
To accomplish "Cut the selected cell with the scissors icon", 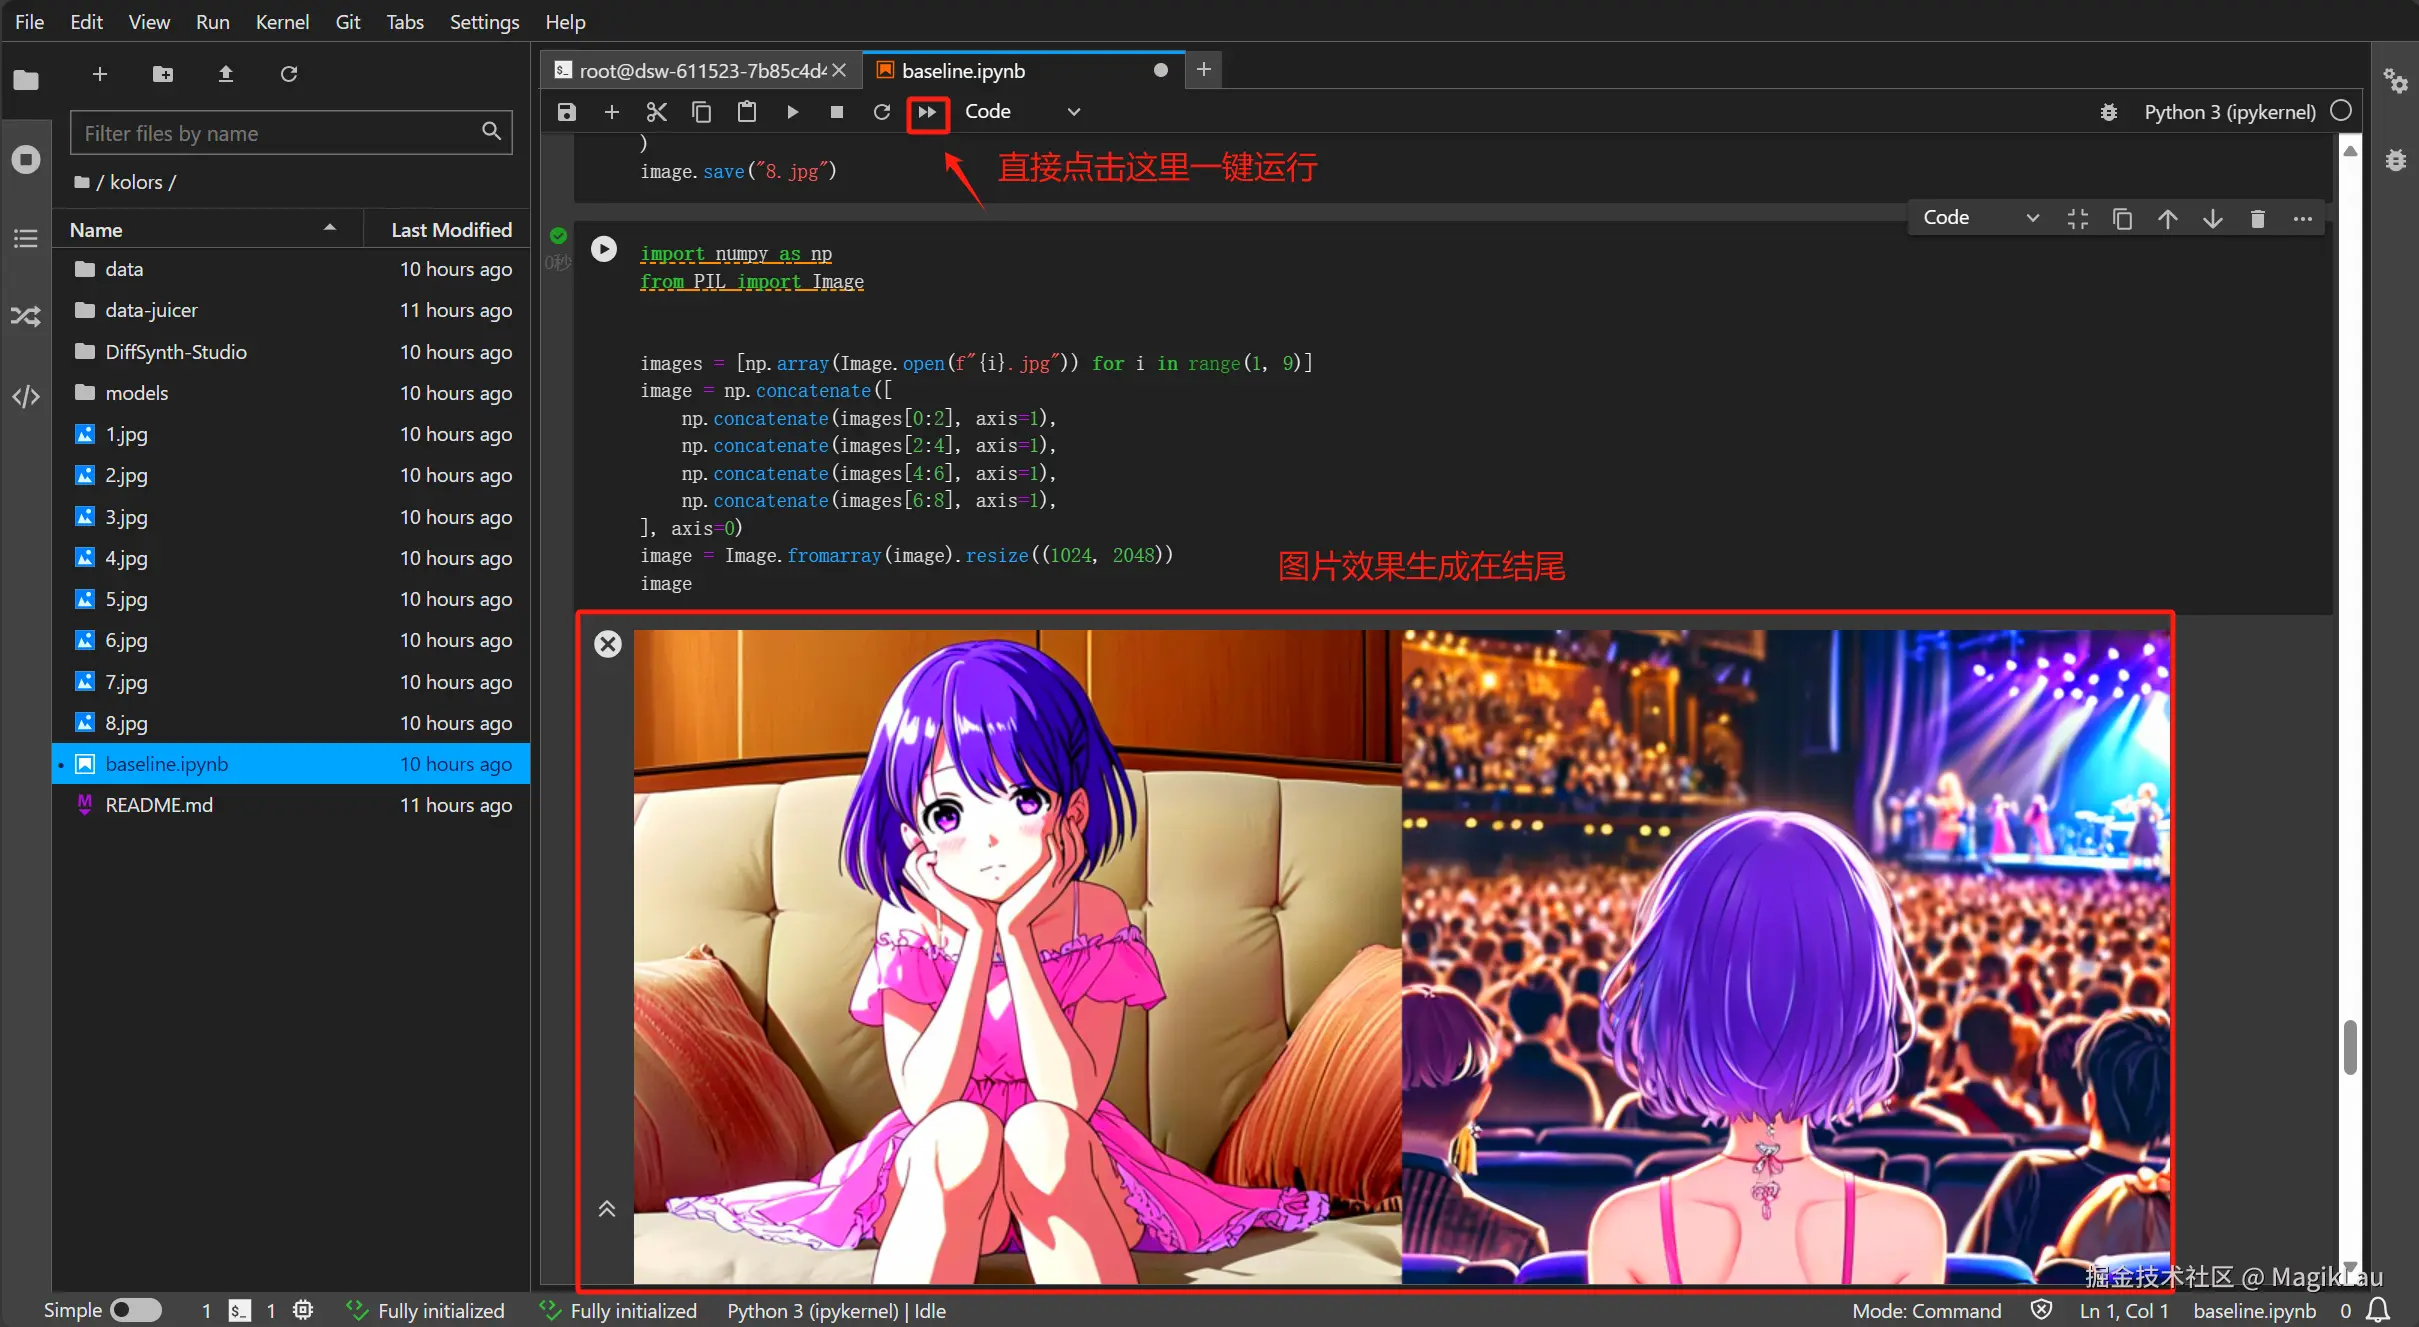I will (x=656, y=112).
